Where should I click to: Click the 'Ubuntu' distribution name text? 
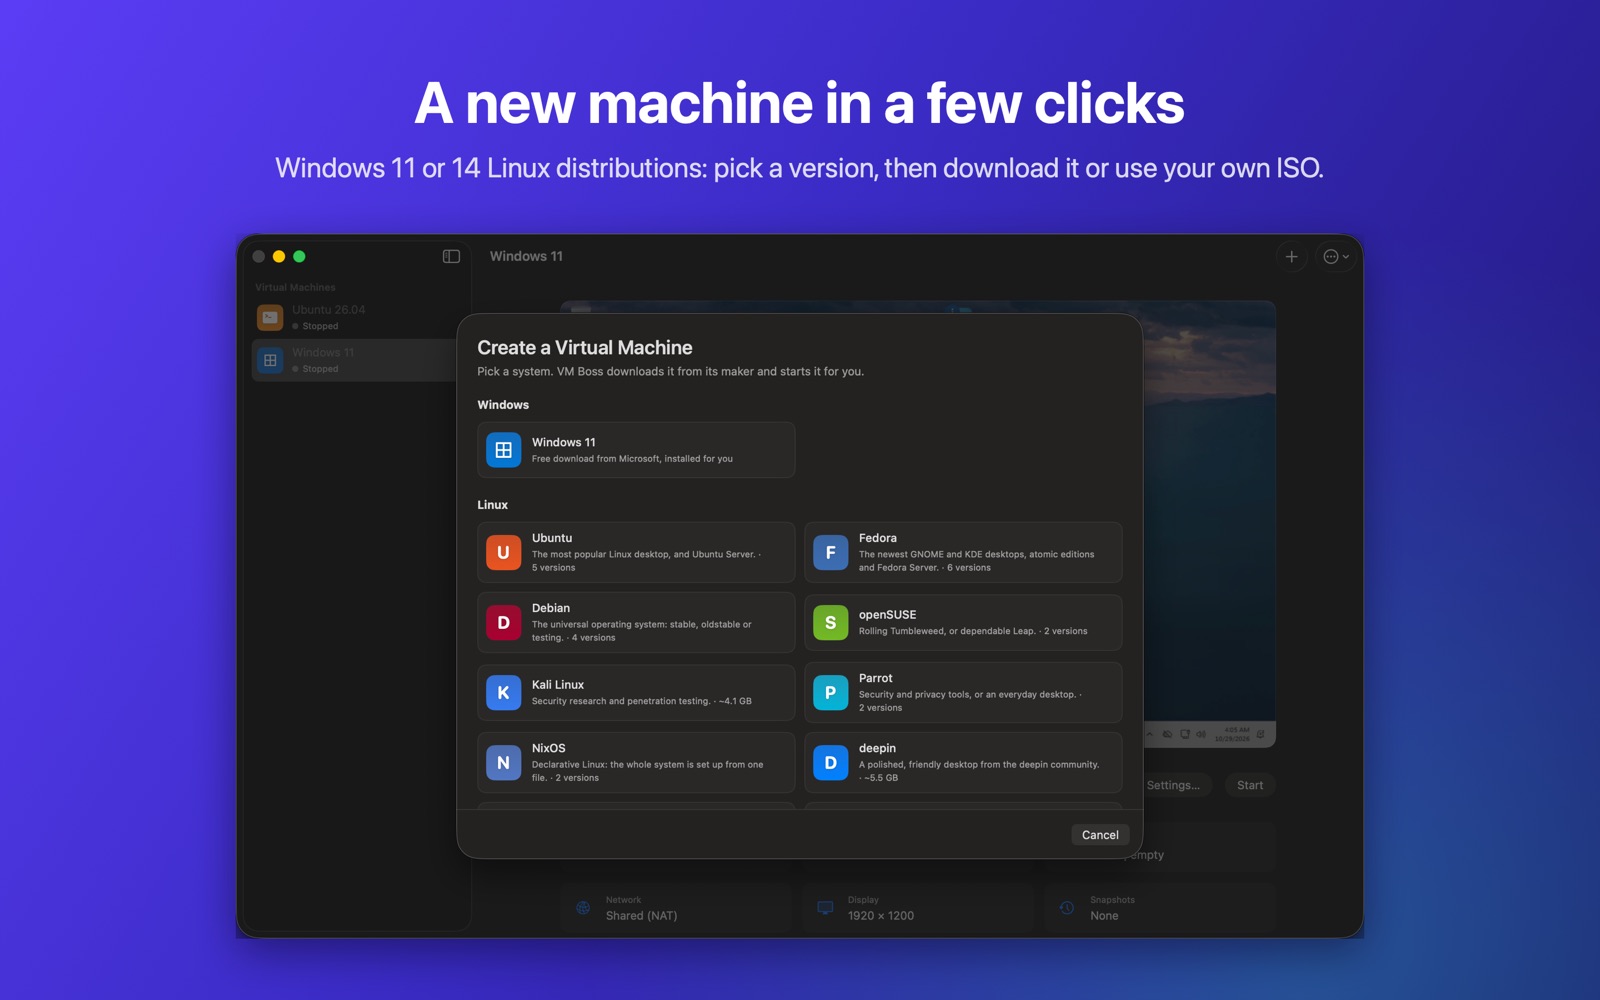tap(552, 538)
